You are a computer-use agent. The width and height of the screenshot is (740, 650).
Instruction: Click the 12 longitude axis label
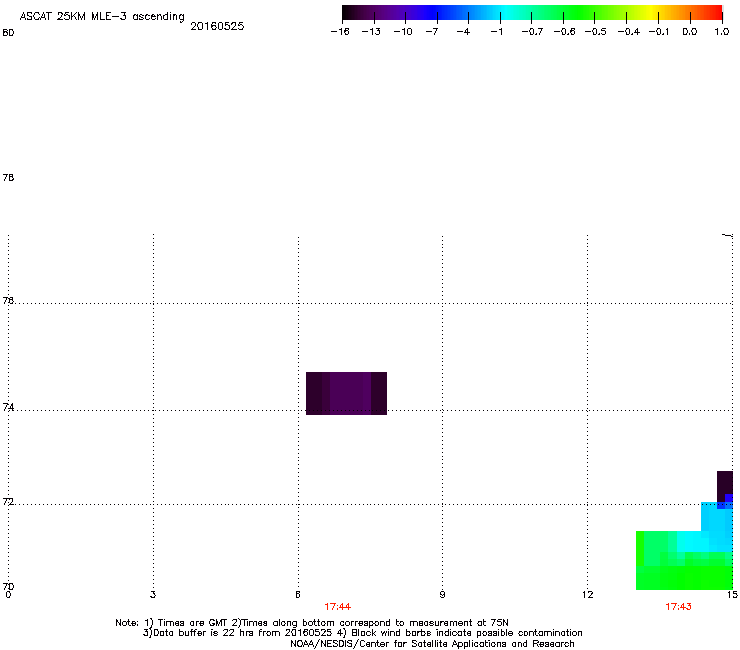click(588, 594)
